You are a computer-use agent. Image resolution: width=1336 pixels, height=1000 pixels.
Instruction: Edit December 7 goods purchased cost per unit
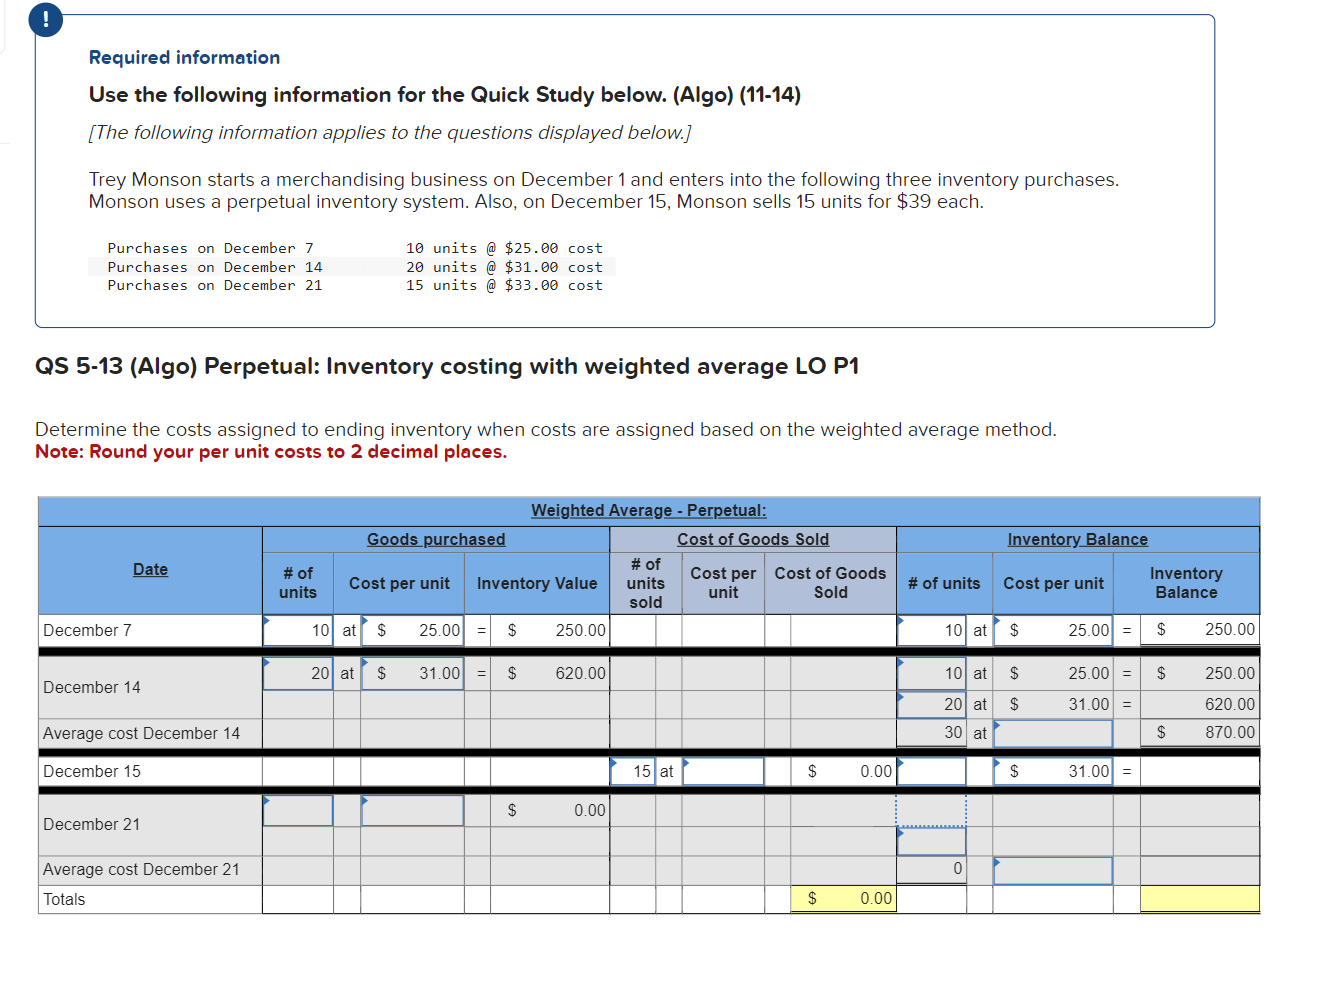tap(412, 630)
